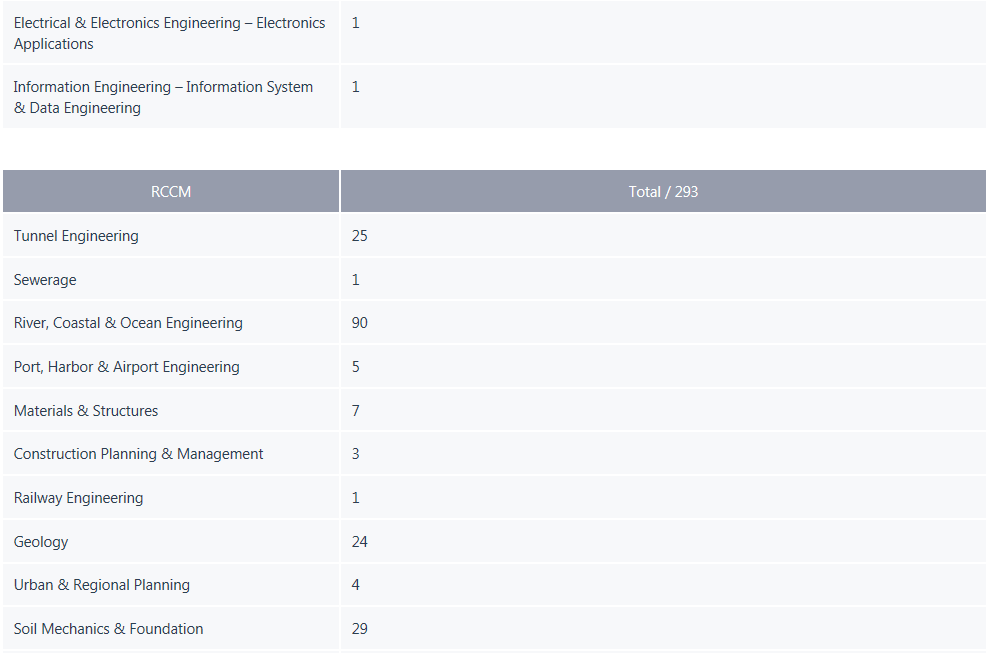The width and height of the screenshot is (990, 653).
Task: Select River, Coastal & Ocean Engineering text
Action: coord(128,323)
